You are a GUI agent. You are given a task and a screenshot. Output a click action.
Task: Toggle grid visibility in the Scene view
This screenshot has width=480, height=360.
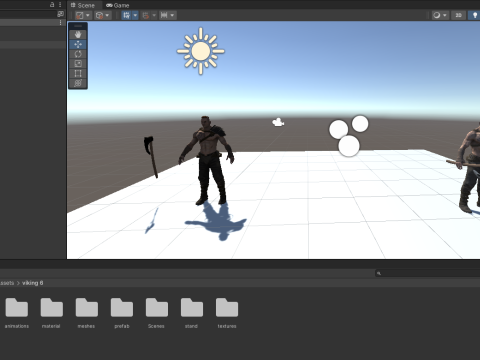tap(126, 15)
